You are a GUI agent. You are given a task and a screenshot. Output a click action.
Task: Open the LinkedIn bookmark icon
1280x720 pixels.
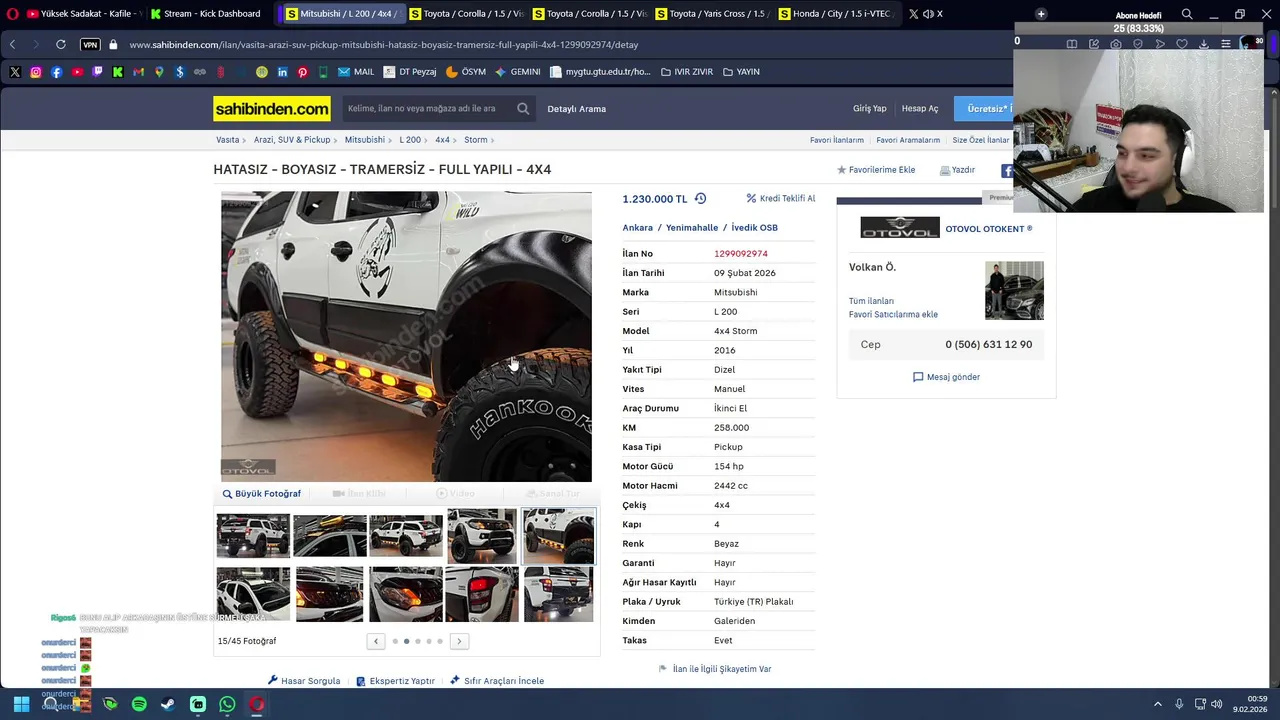coord(282,72)
